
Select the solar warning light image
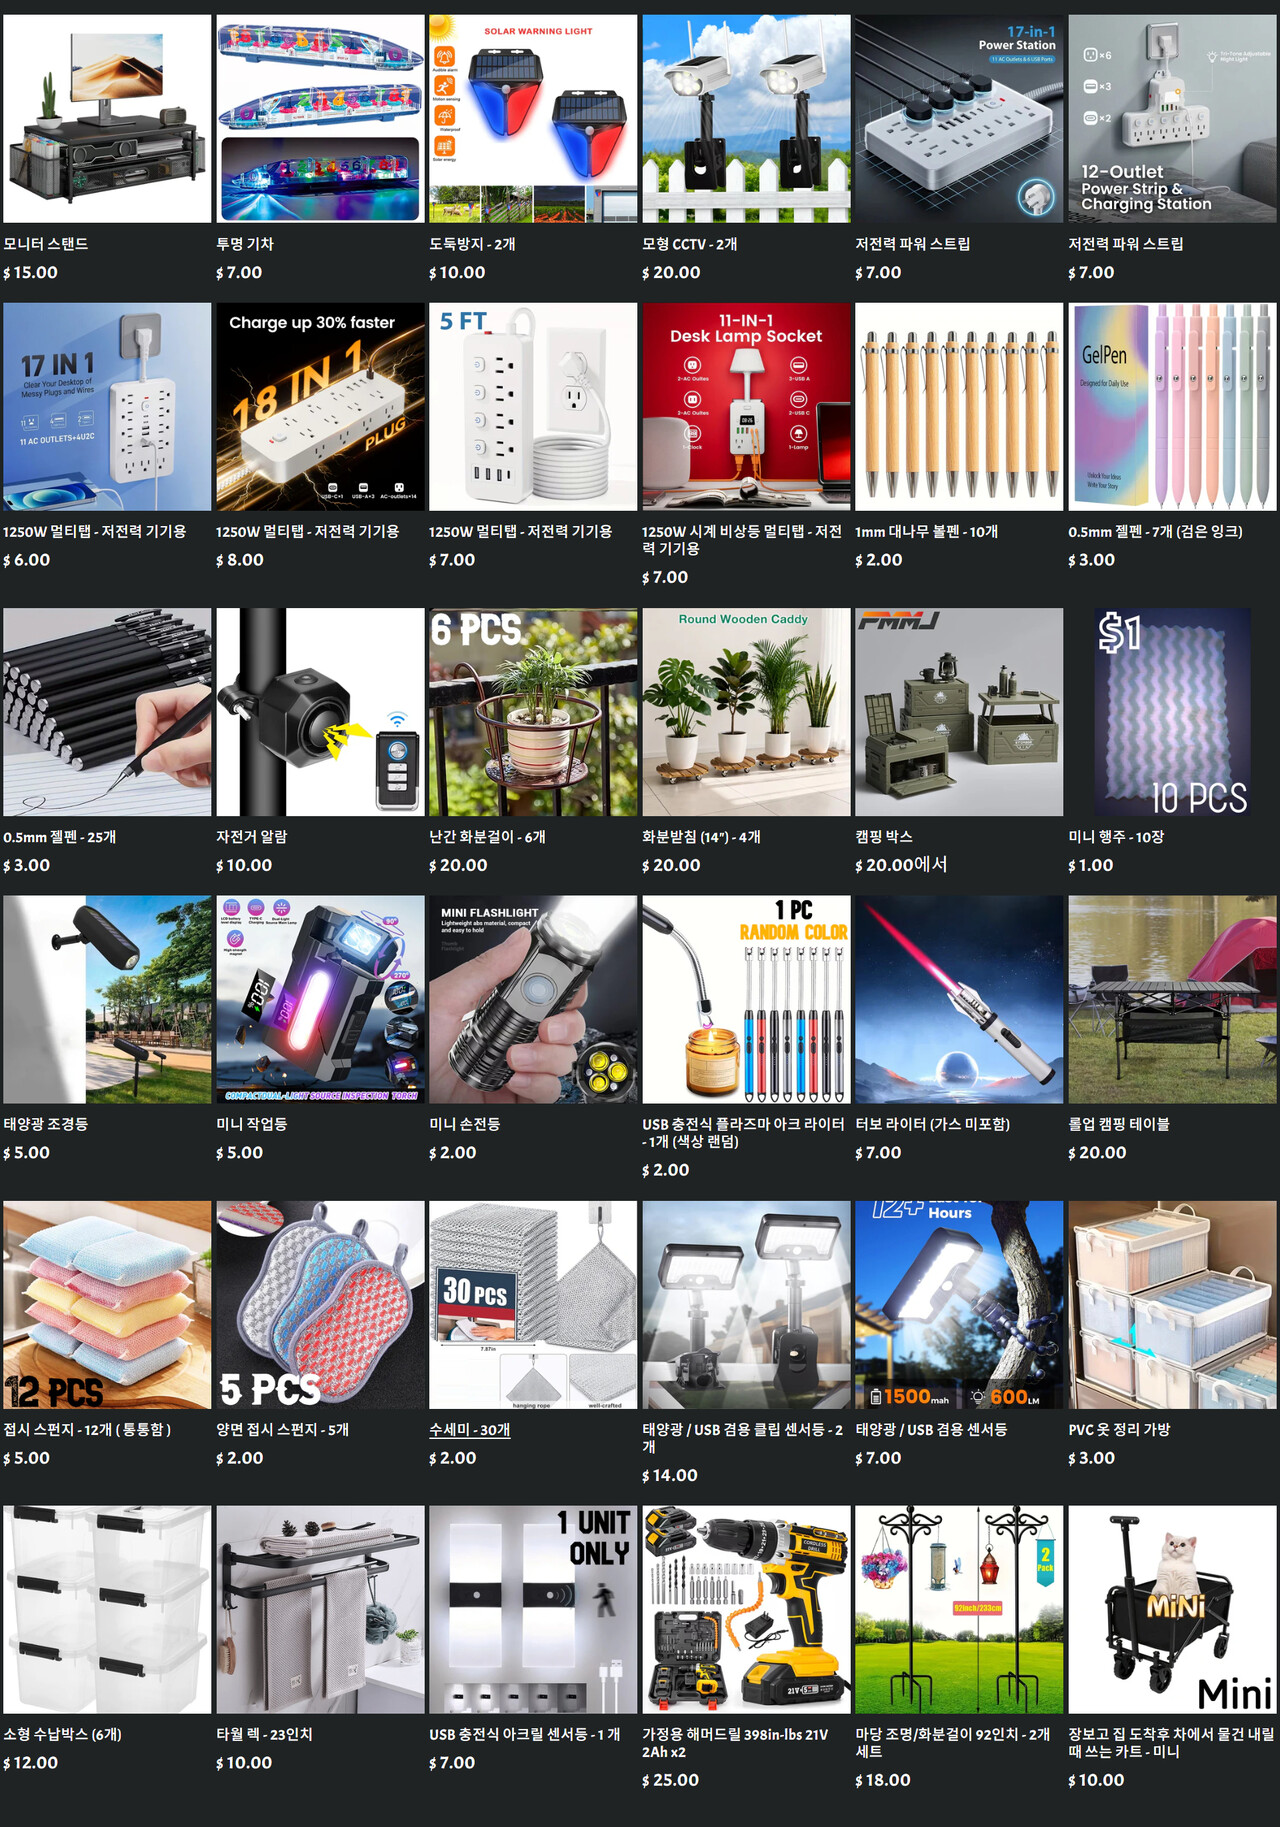point(533,118)
